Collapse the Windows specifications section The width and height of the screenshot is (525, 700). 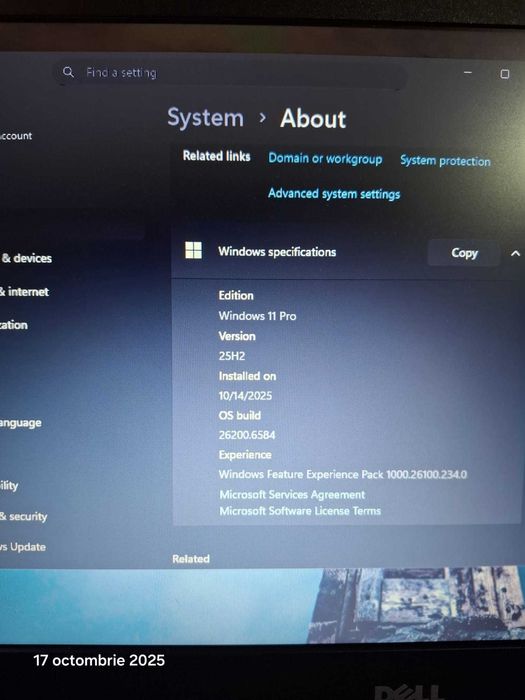click(x=515, y=254)
